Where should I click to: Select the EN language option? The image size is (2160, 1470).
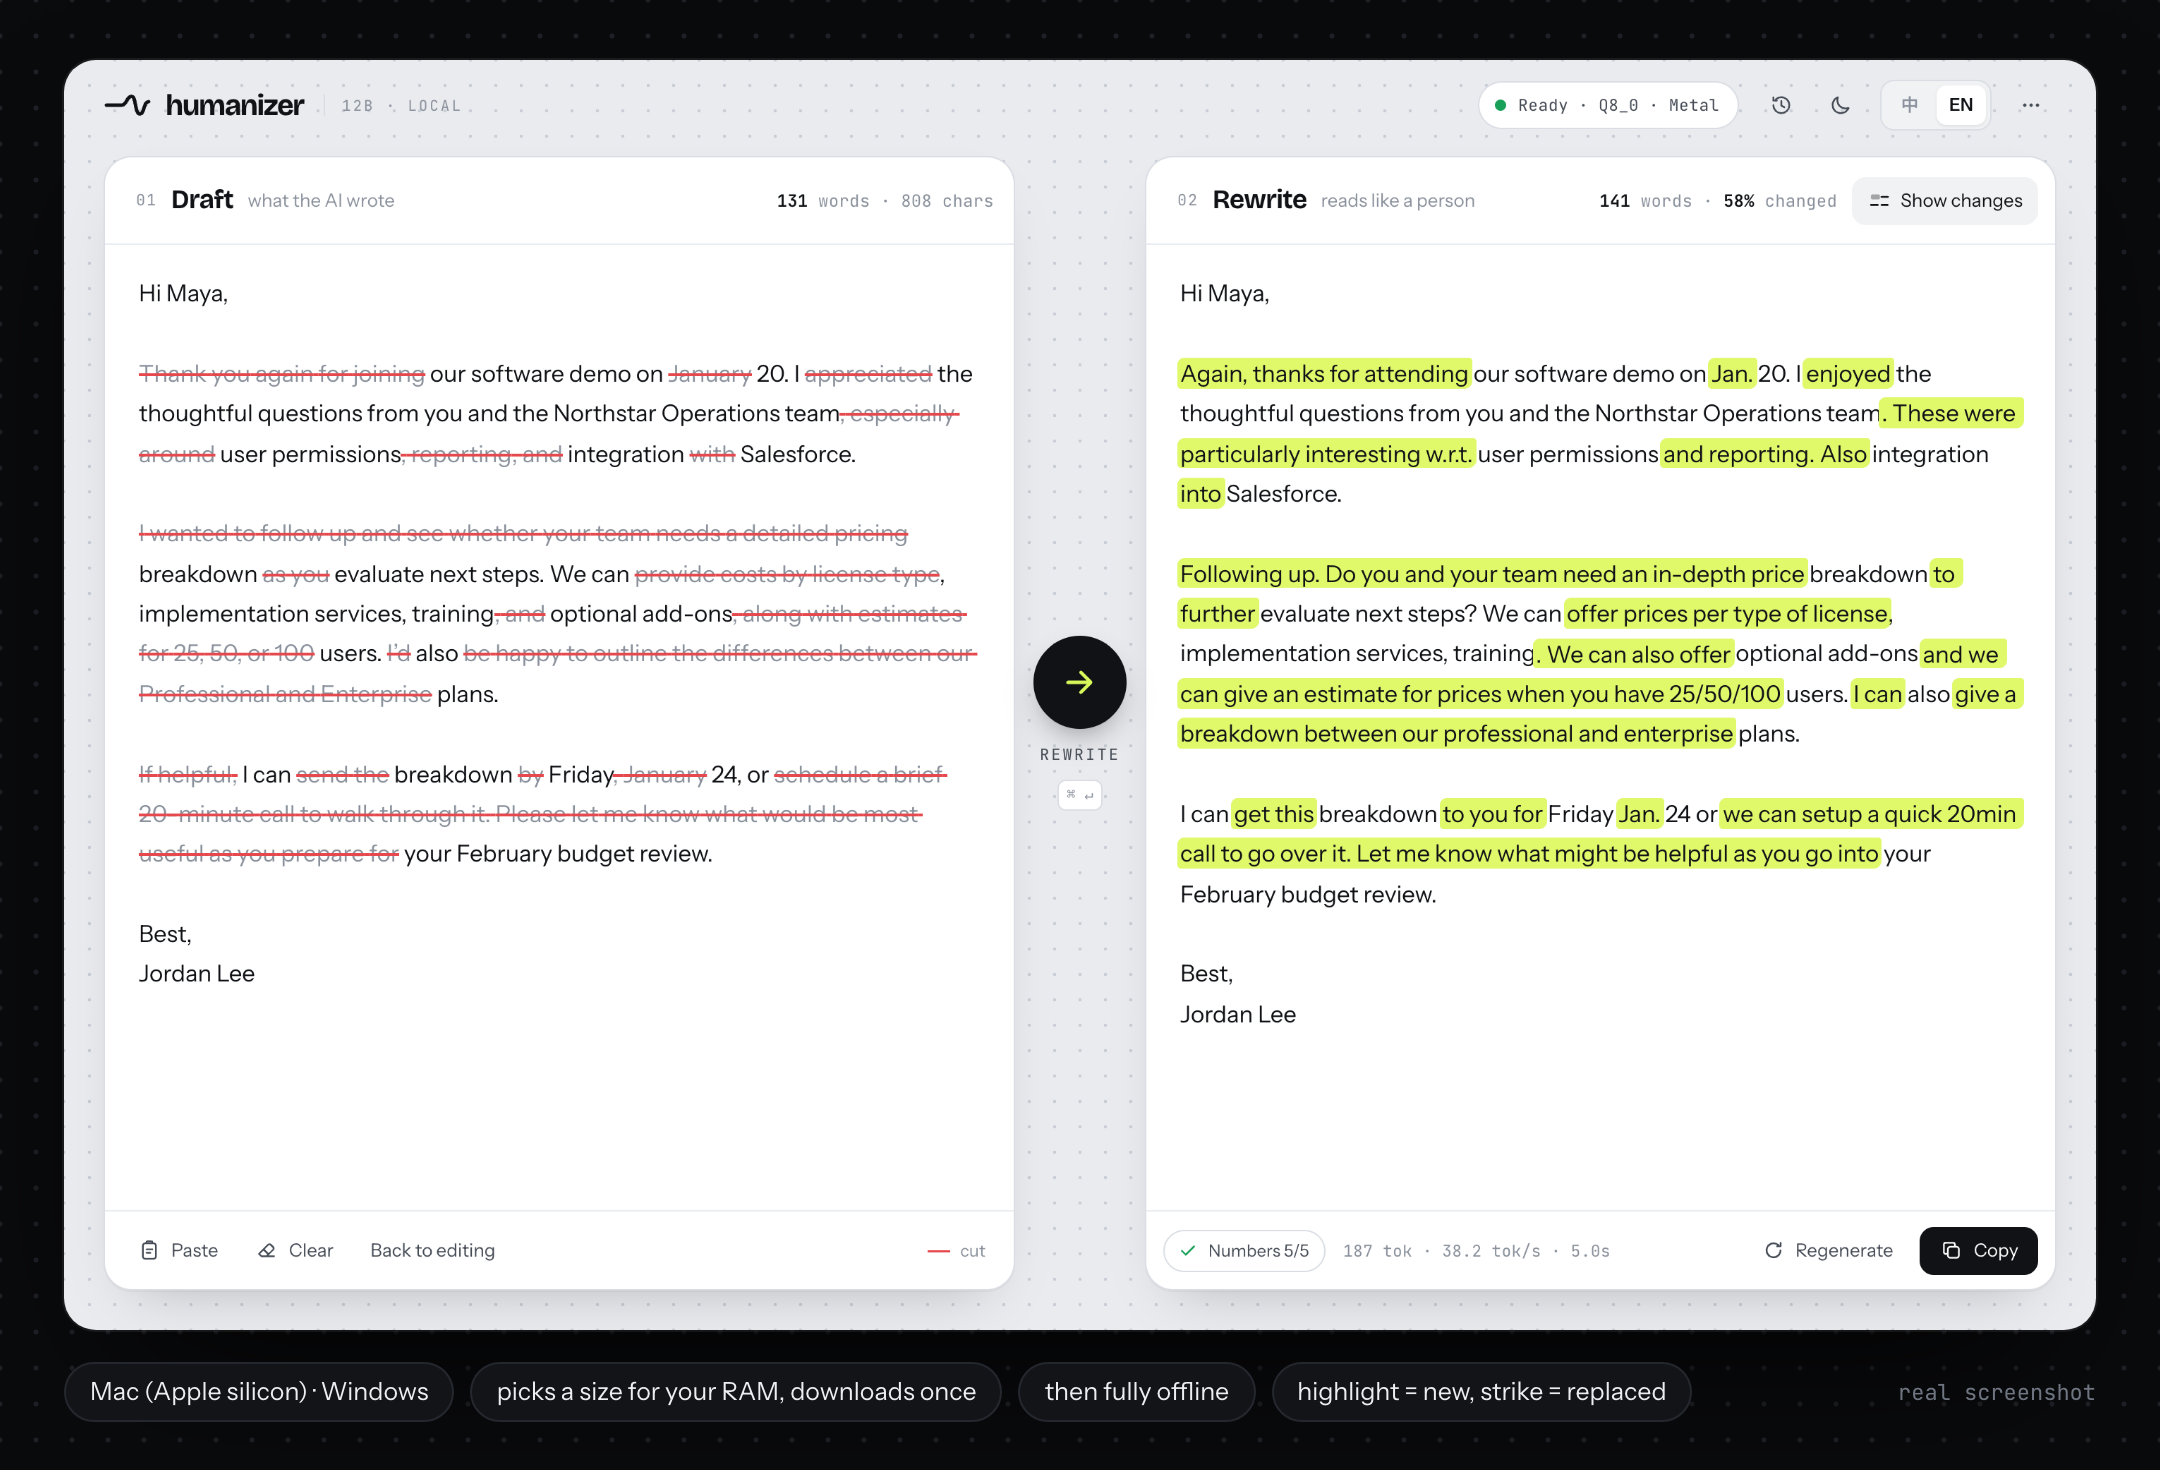(1961, 105)
